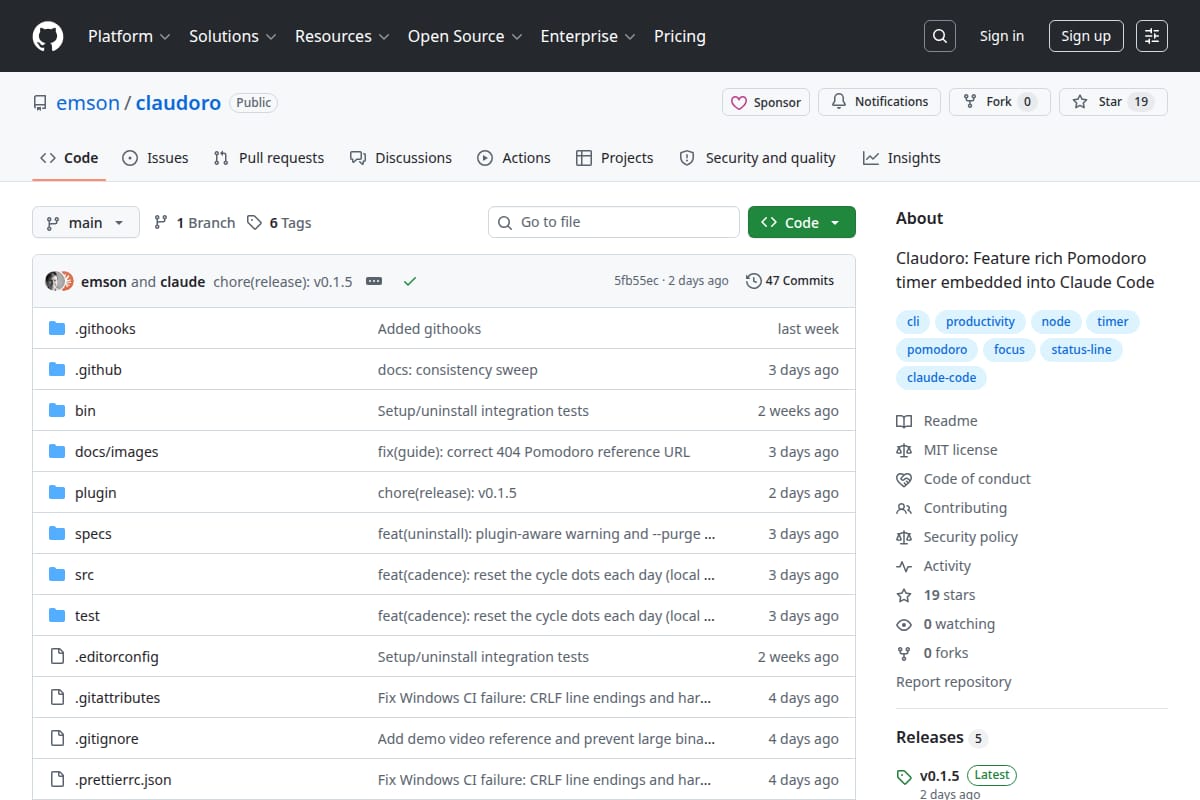Switch to the Insights tab
Image resolution: width=1200 pixels, height=800 pixels.
point(902,158)
